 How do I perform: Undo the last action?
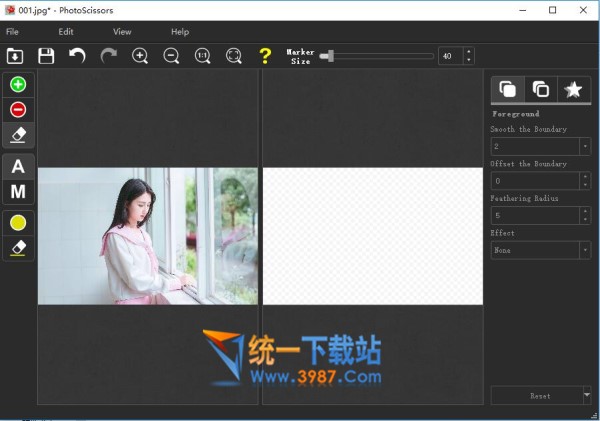(77, 56)
